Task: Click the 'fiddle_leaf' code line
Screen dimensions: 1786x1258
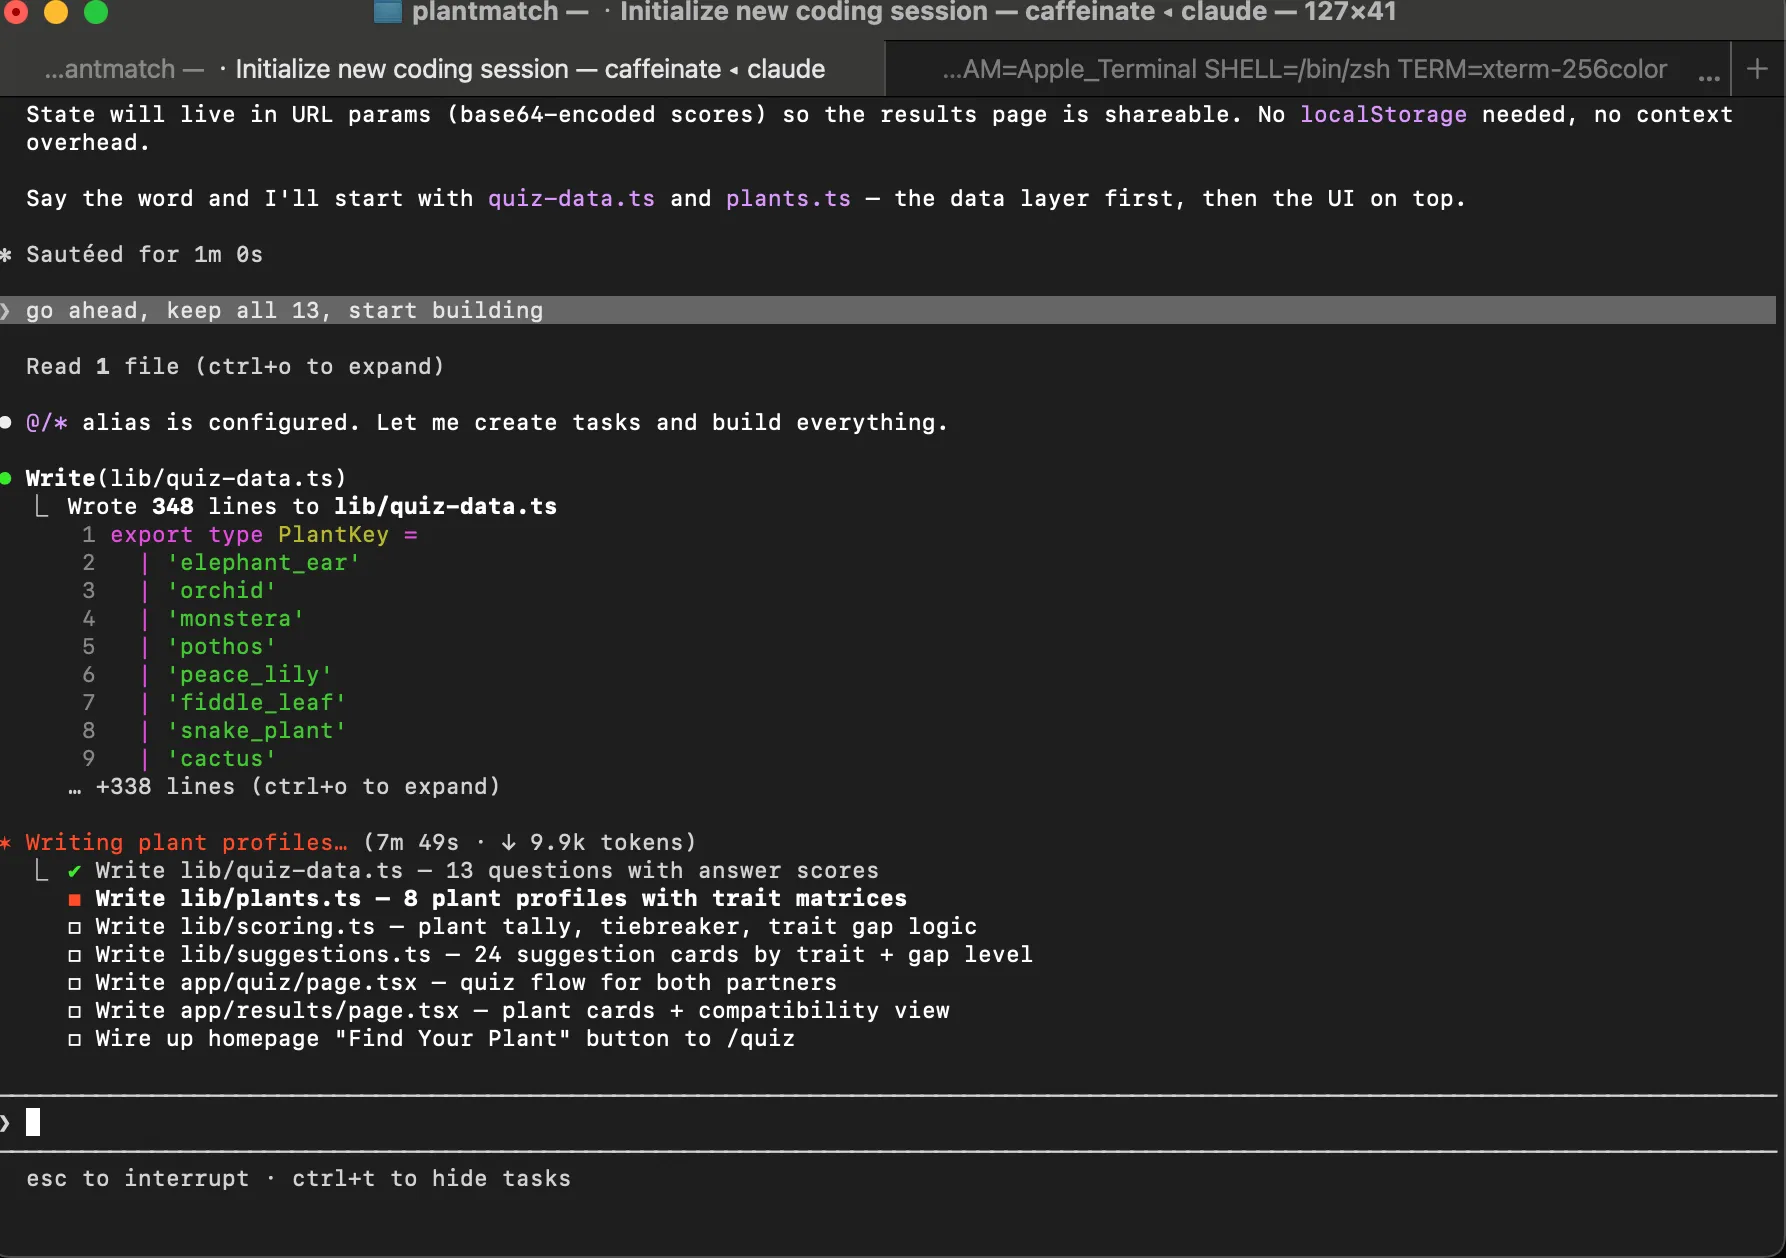Action: [256, 703]
